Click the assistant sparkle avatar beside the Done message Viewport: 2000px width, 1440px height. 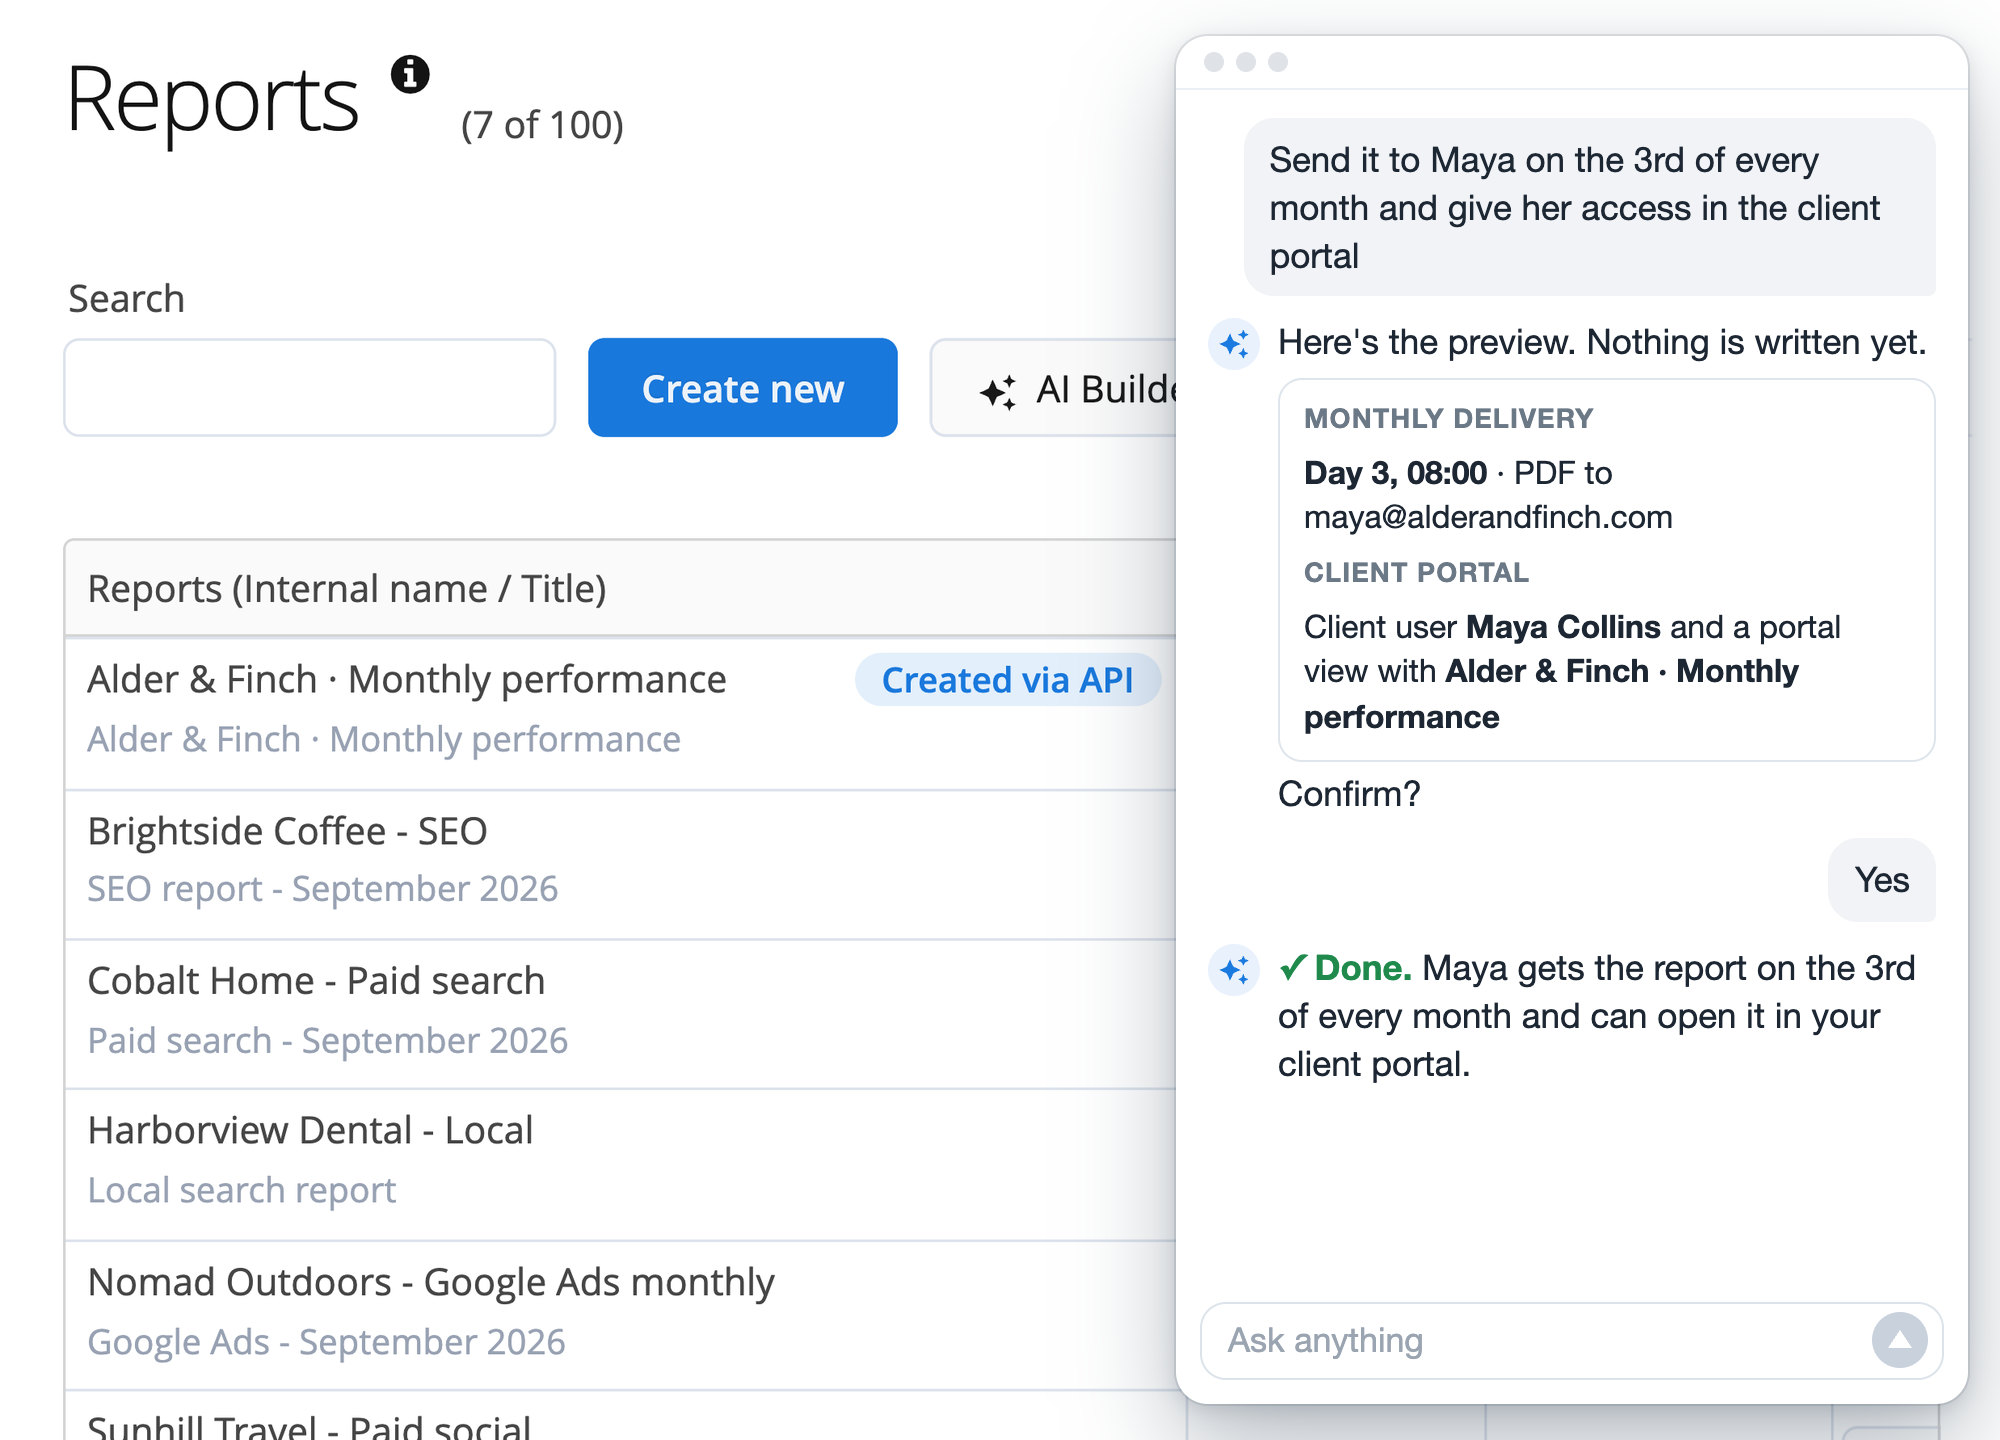coord(1234,969)
